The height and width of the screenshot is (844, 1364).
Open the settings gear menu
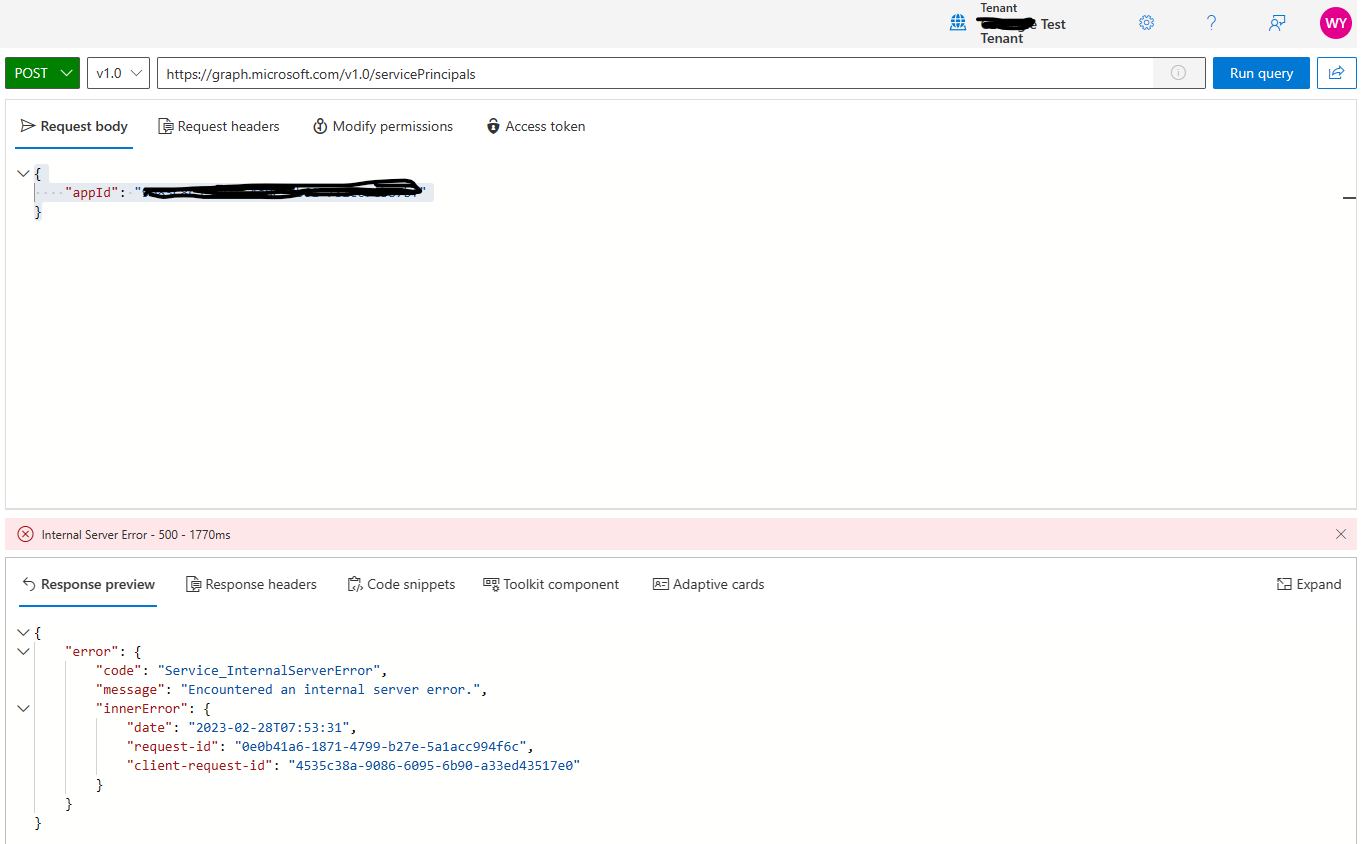pyautogui.click(x=1146, y=22)
